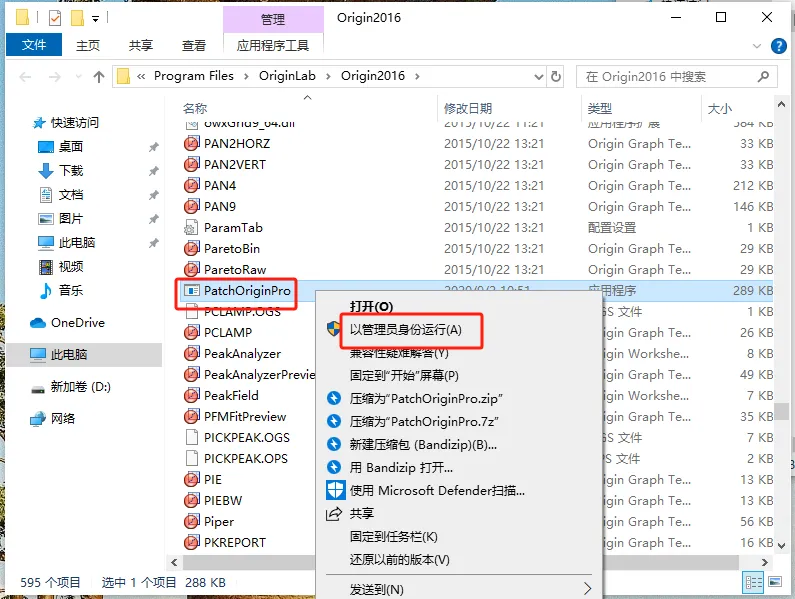Click the PatchOriginPro application icon
Screen dimensions: 795x599
[x=191, y=291]
